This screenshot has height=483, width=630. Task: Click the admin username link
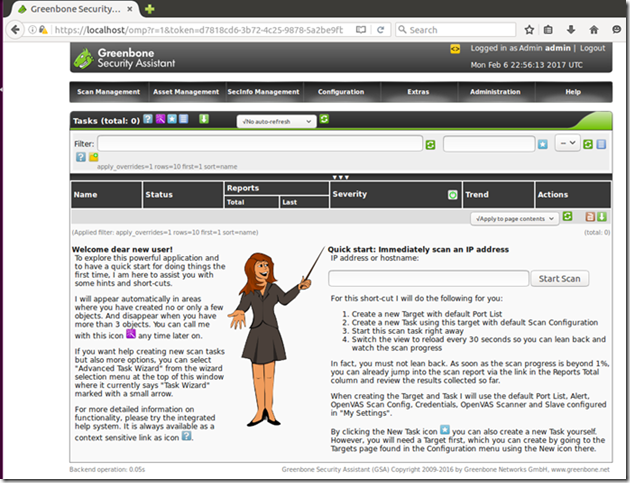tap(558, 48)
